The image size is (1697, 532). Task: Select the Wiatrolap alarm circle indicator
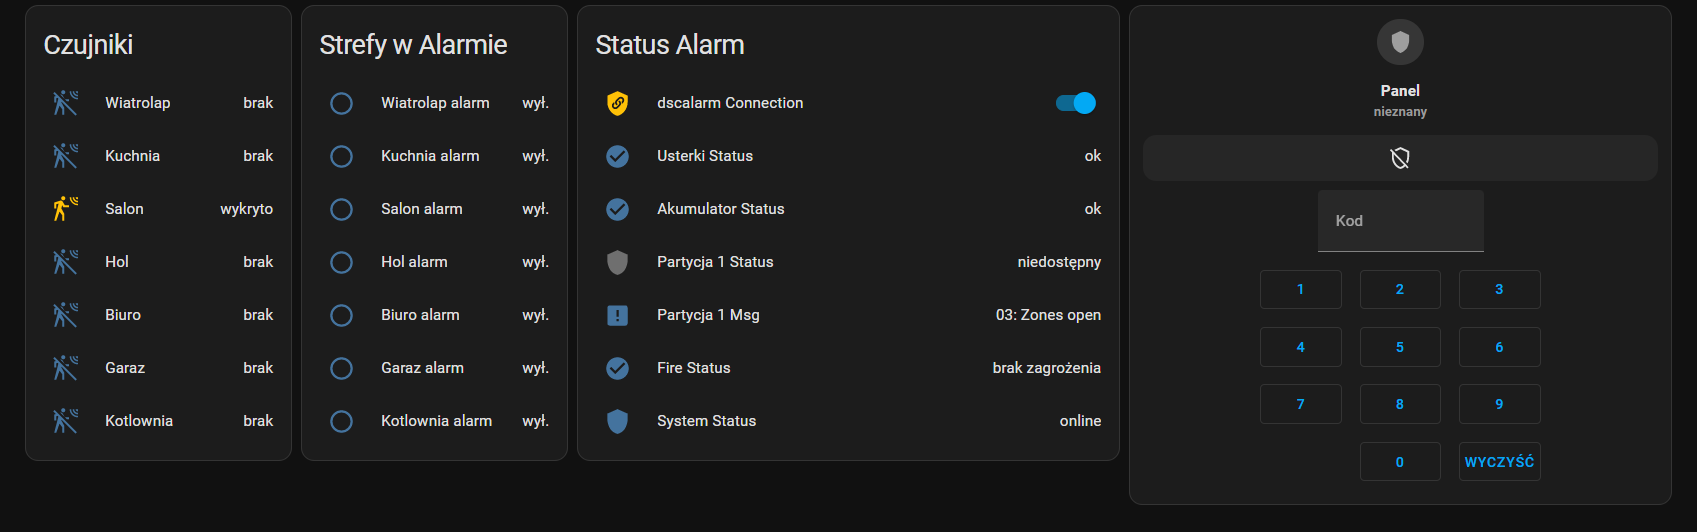coord(341,103)
